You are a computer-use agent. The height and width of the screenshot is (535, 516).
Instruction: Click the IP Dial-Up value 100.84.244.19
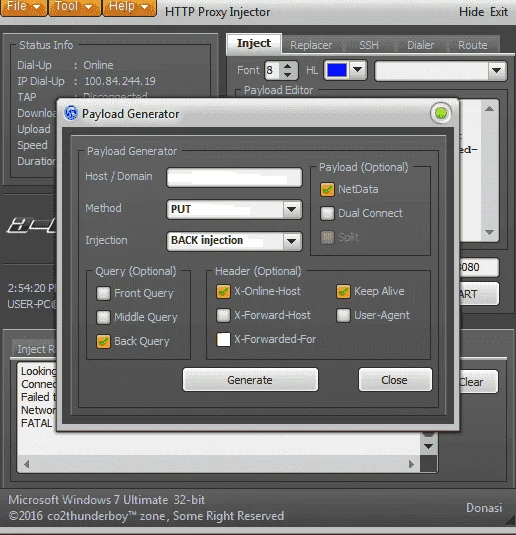coord(120,81)
